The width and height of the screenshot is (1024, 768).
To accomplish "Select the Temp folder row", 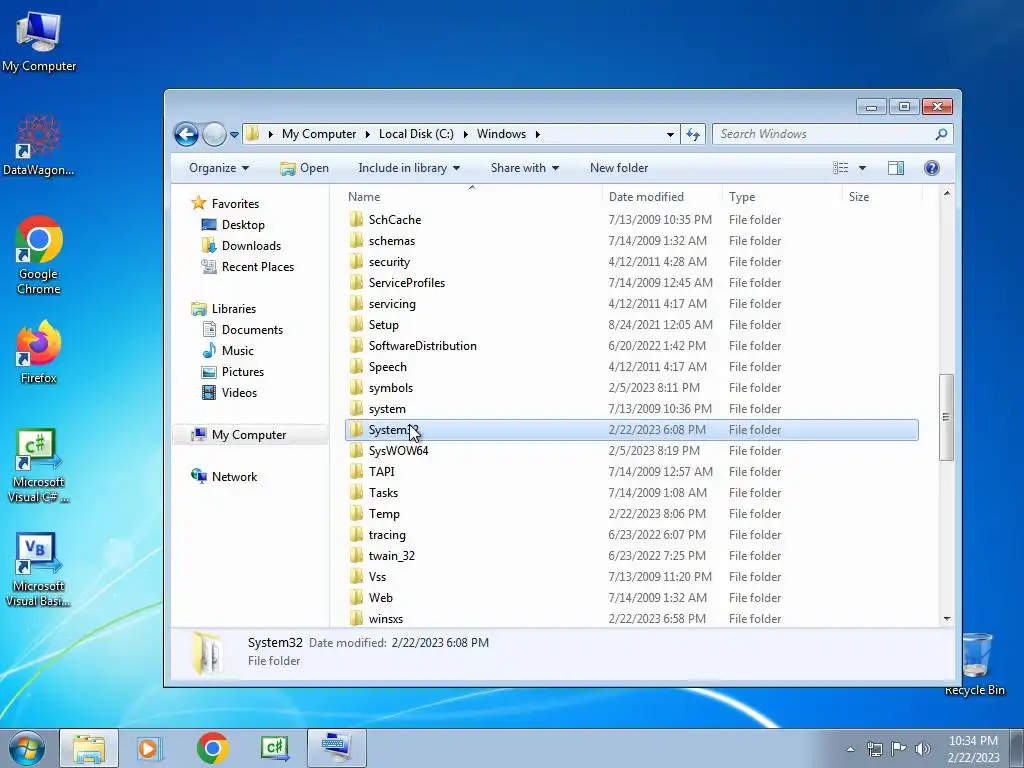I will click(632, 514).
